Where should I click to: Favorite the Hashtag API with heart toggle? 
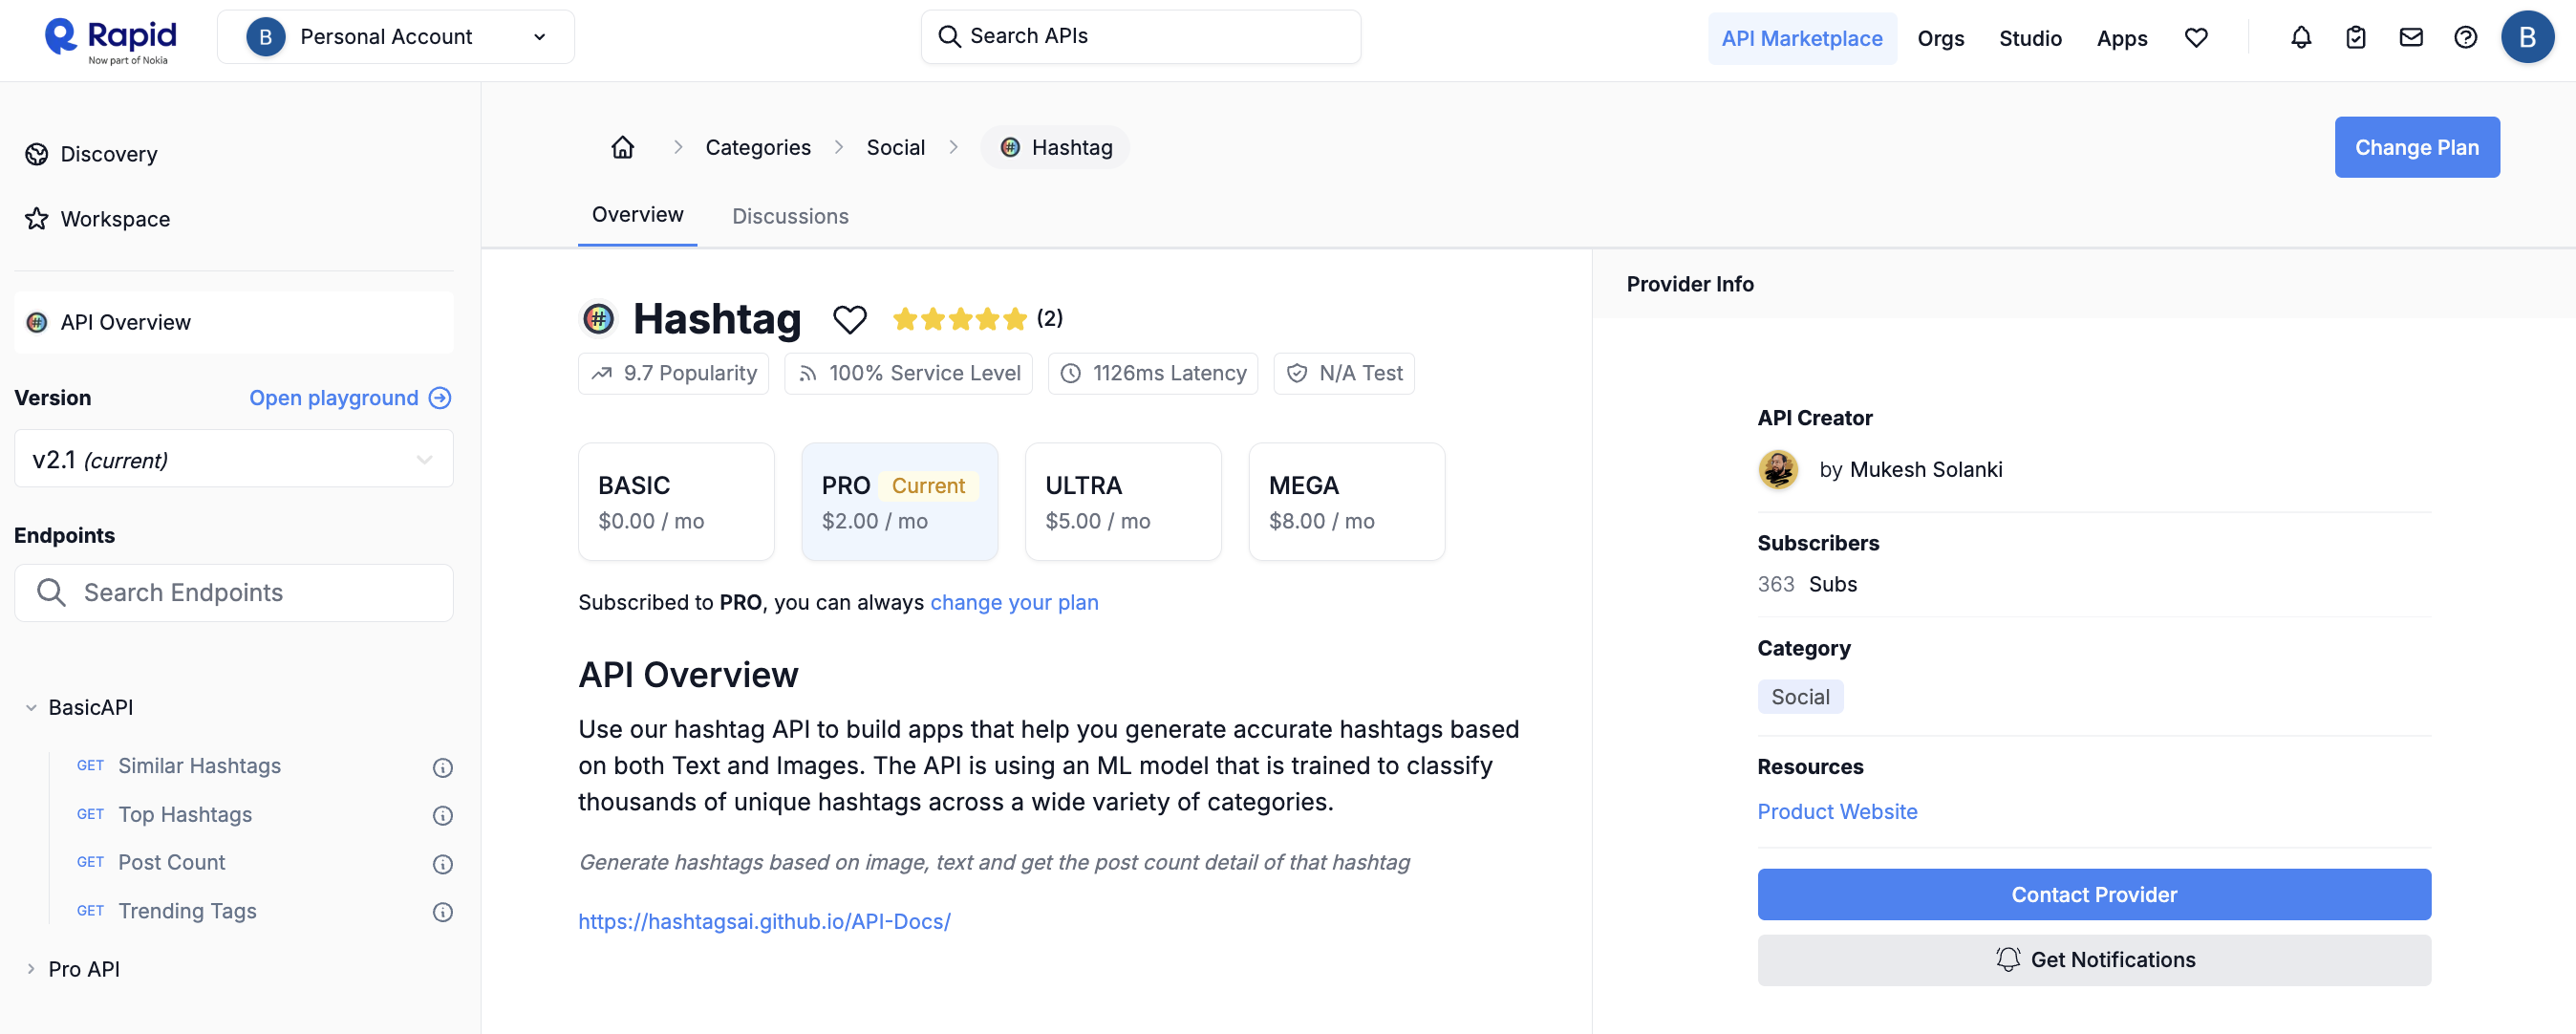(x=849, y=320)
